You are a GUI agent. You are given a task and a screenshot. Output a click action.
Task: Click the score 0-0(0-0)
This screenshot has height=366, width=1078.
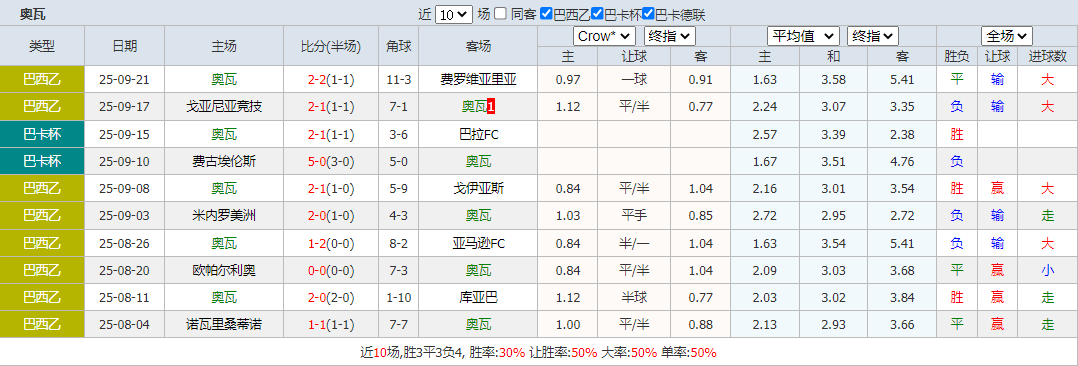pos(331,270)
